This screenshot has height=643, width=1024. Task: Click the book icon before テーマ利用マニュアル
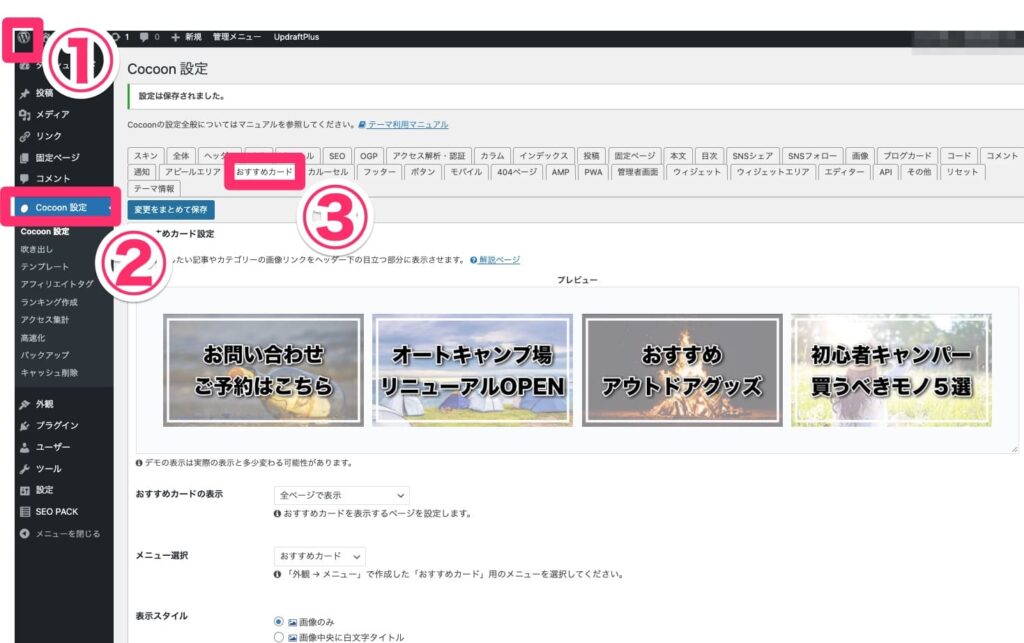click(x=362, y=124)
